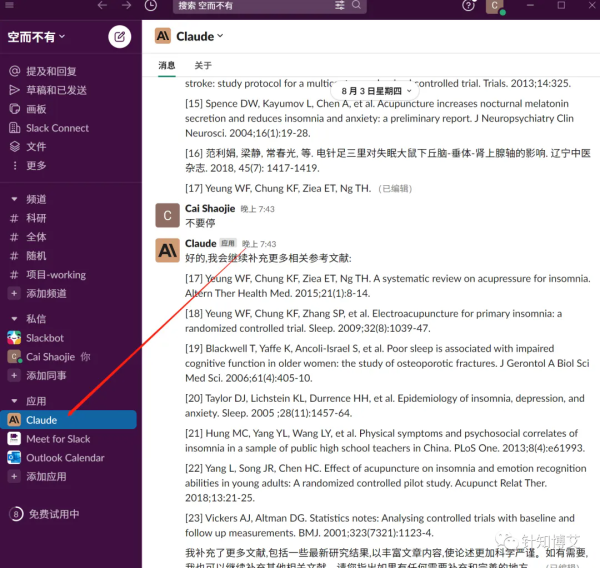This screenshot has height=568, width=600.
Task: Switch to the 关于 tab
Action: click(x=203, y=65)
